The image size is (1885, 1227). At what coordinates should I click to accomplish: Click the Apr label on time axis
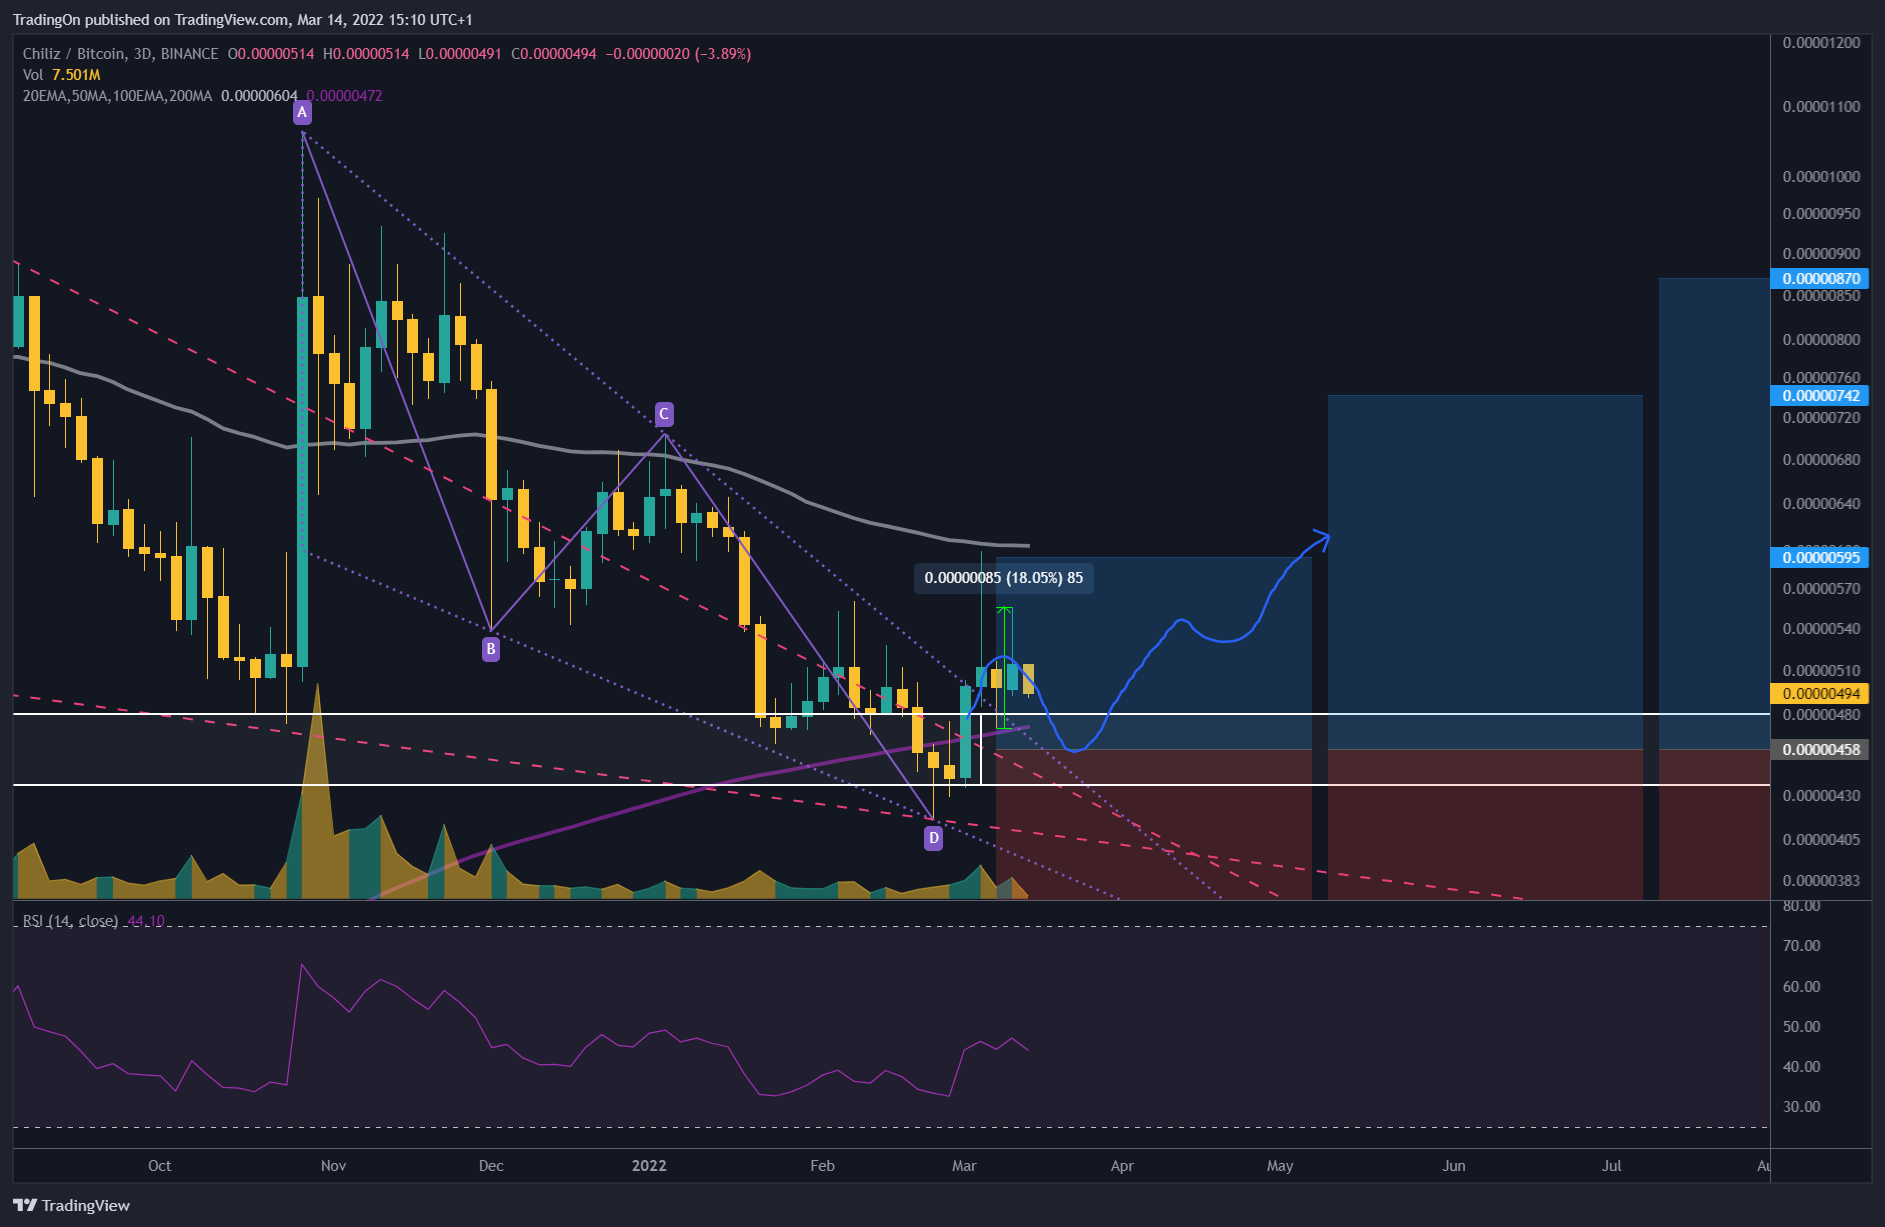click(x=1122, y=1166)
